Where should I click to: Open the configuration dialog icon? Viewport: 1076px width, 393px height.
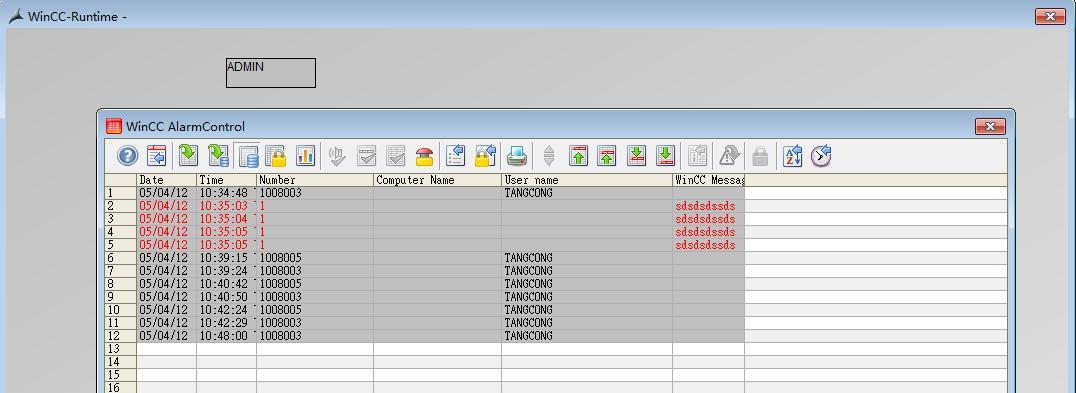pyautogui.click(x=157, y=156)
